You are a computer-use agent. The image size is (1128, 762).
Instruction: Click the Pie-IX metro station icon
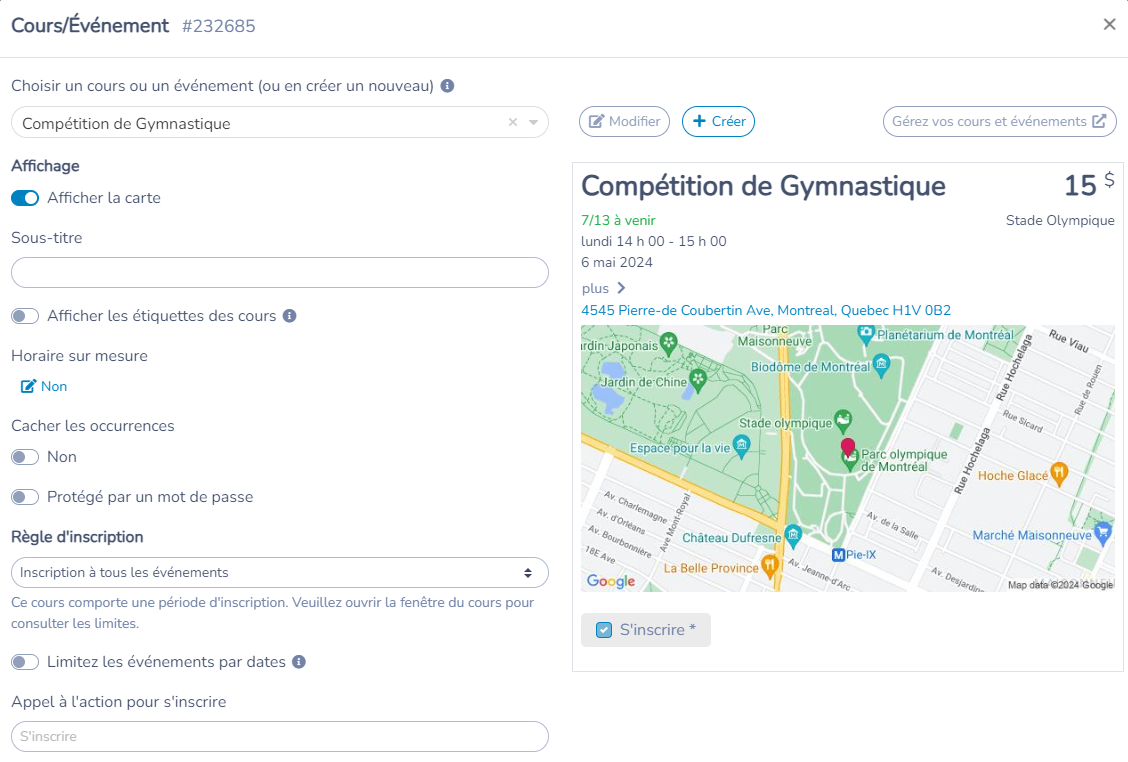[x=838, y=555]
